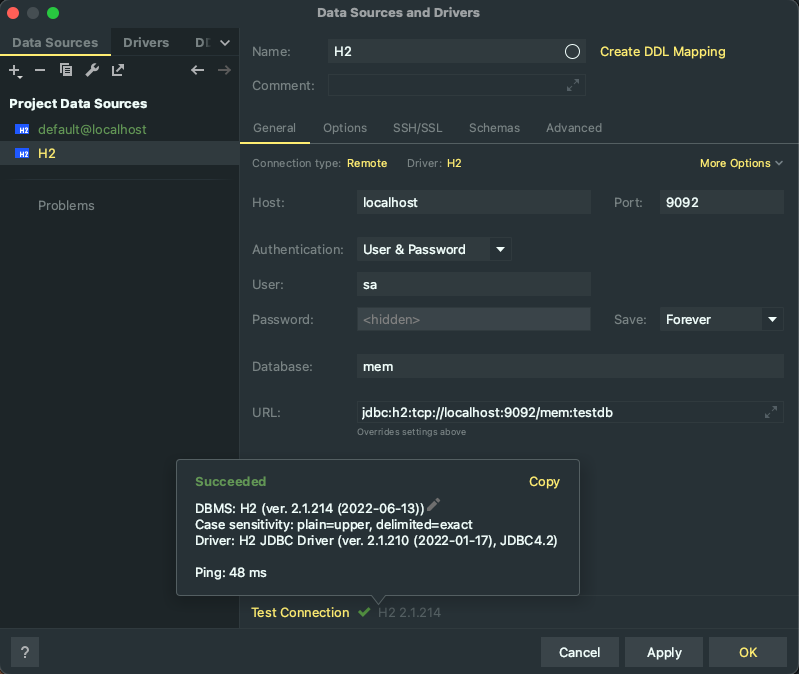Change Driver H2 link
Screen dimensions: 799x674
tap(454, 163)
